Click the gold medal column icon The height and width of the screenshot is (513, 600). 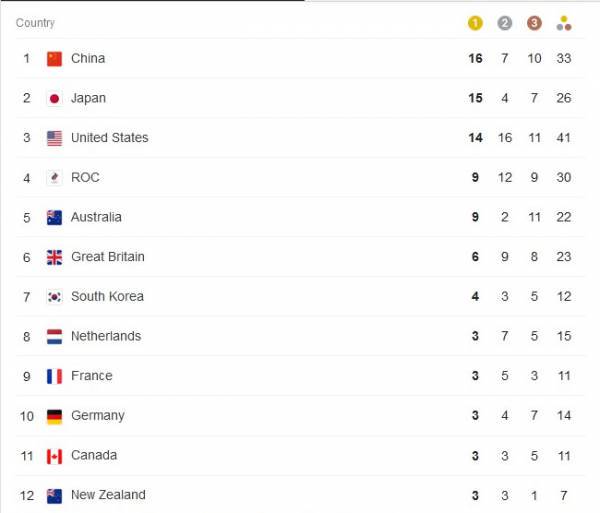(475, 23)
